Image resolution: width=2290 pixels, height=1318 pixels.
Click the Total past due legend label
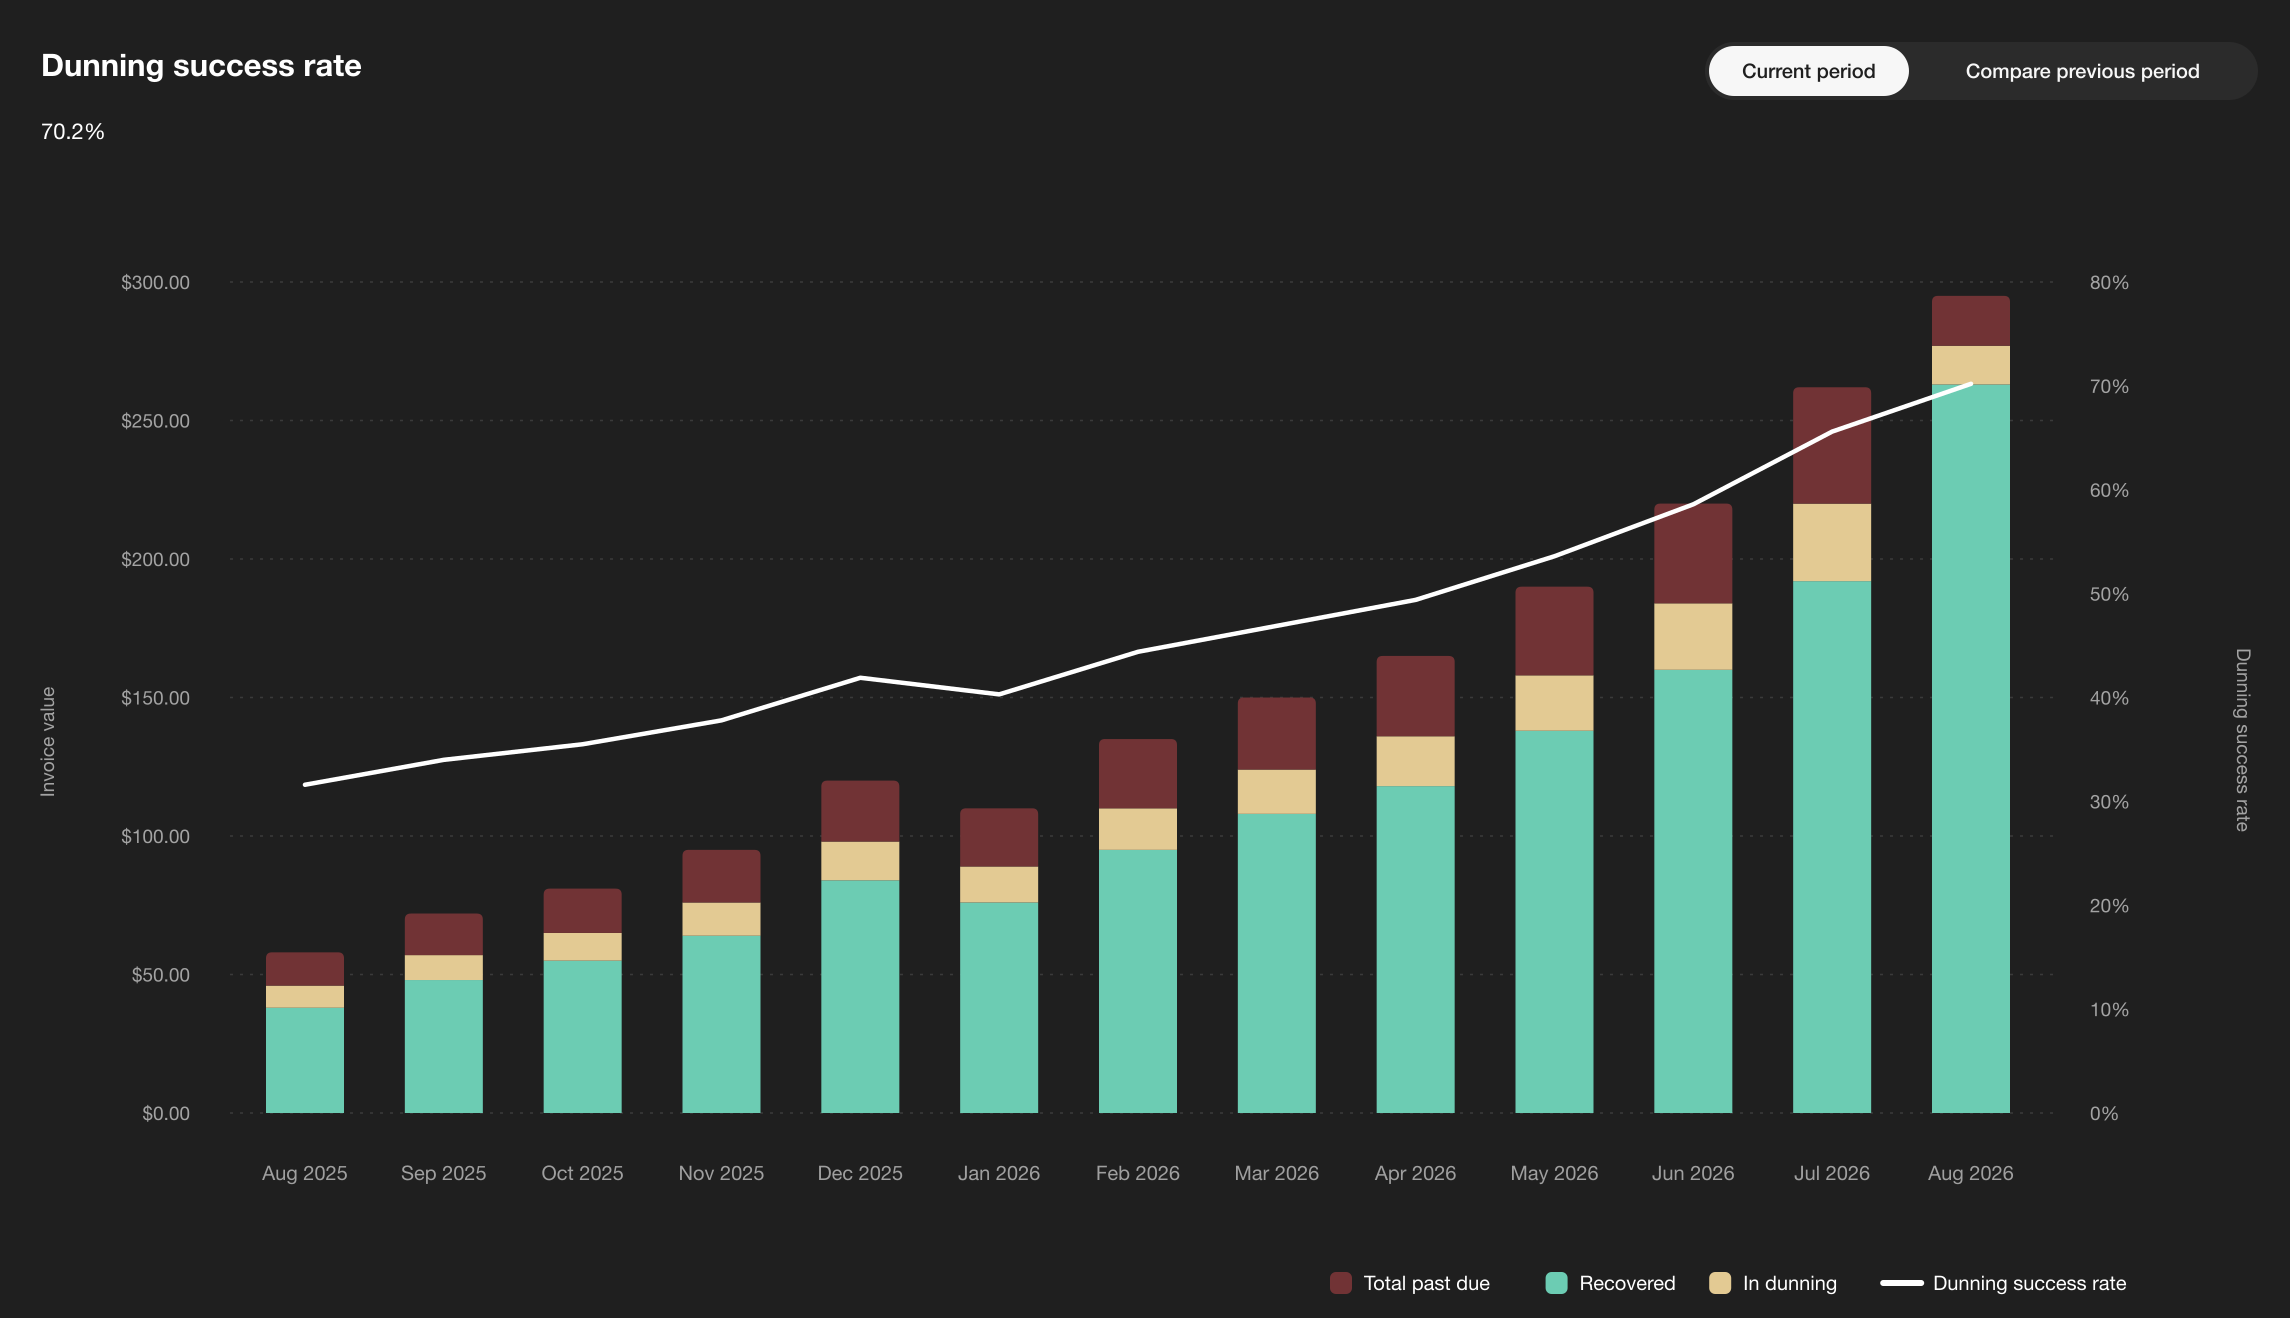coord(1427,1283)
